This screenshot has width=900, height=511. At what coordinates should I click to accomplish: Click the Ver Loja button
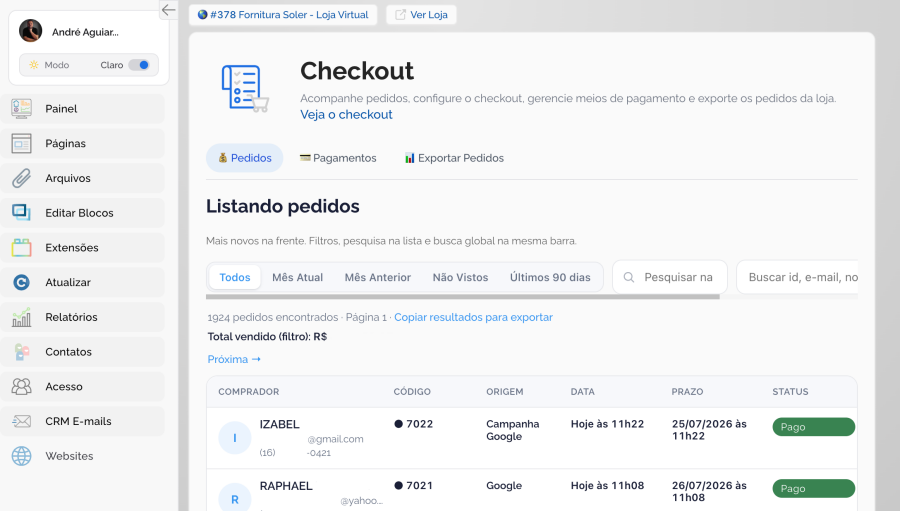[x=421, y=14]
